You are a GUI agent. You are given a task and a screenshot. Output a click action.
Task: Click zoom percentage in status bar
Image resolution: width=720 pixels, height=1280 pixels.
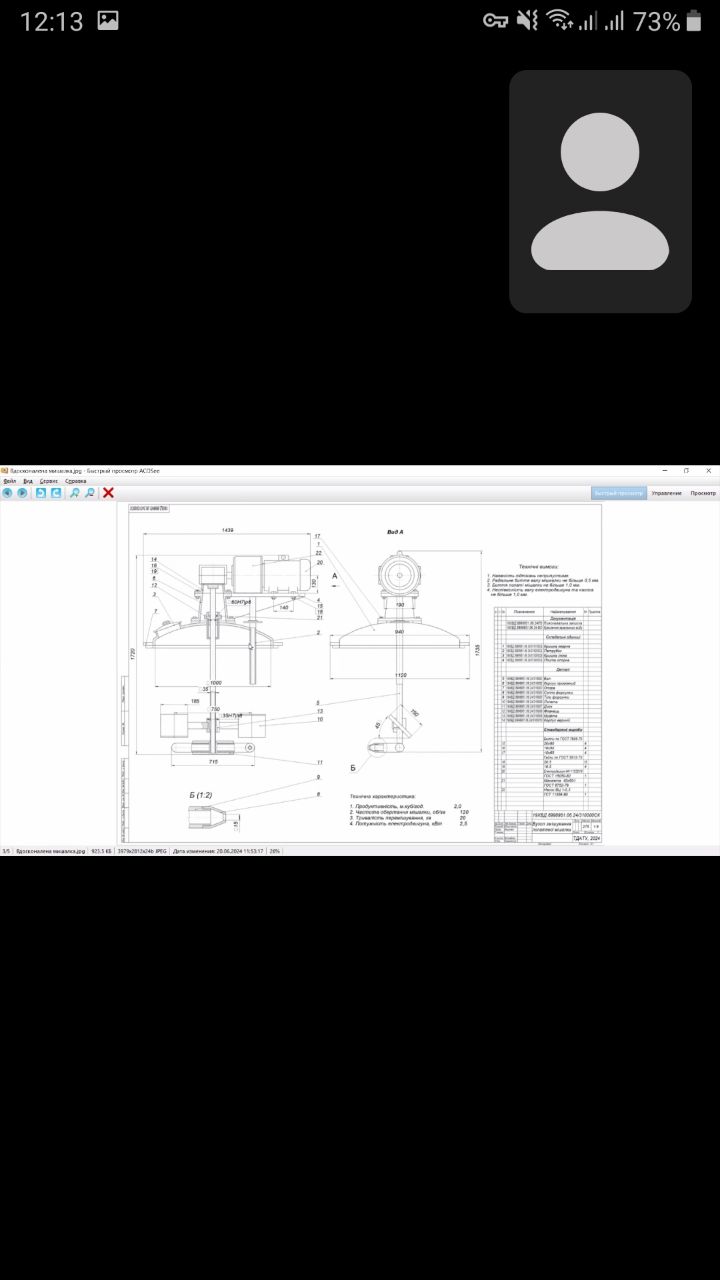click(275, 851)
